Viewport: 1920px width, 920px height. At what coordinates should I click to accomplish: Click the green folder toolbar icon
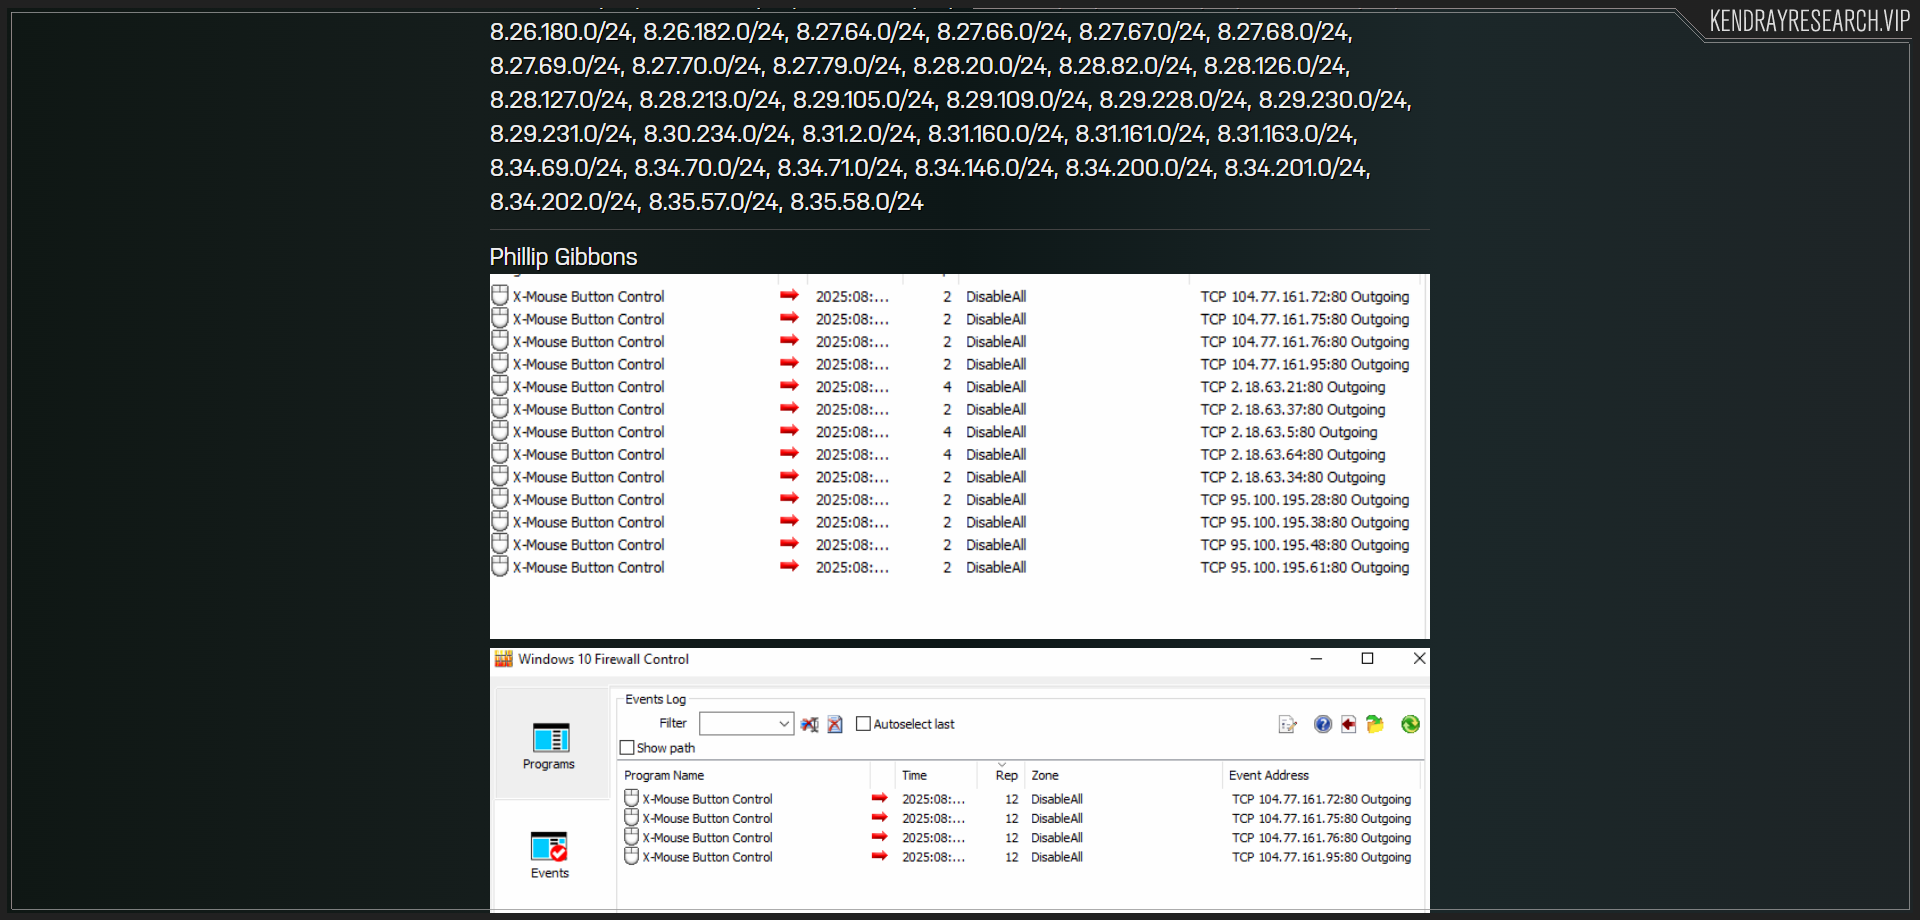click(x=1375, y=724)
